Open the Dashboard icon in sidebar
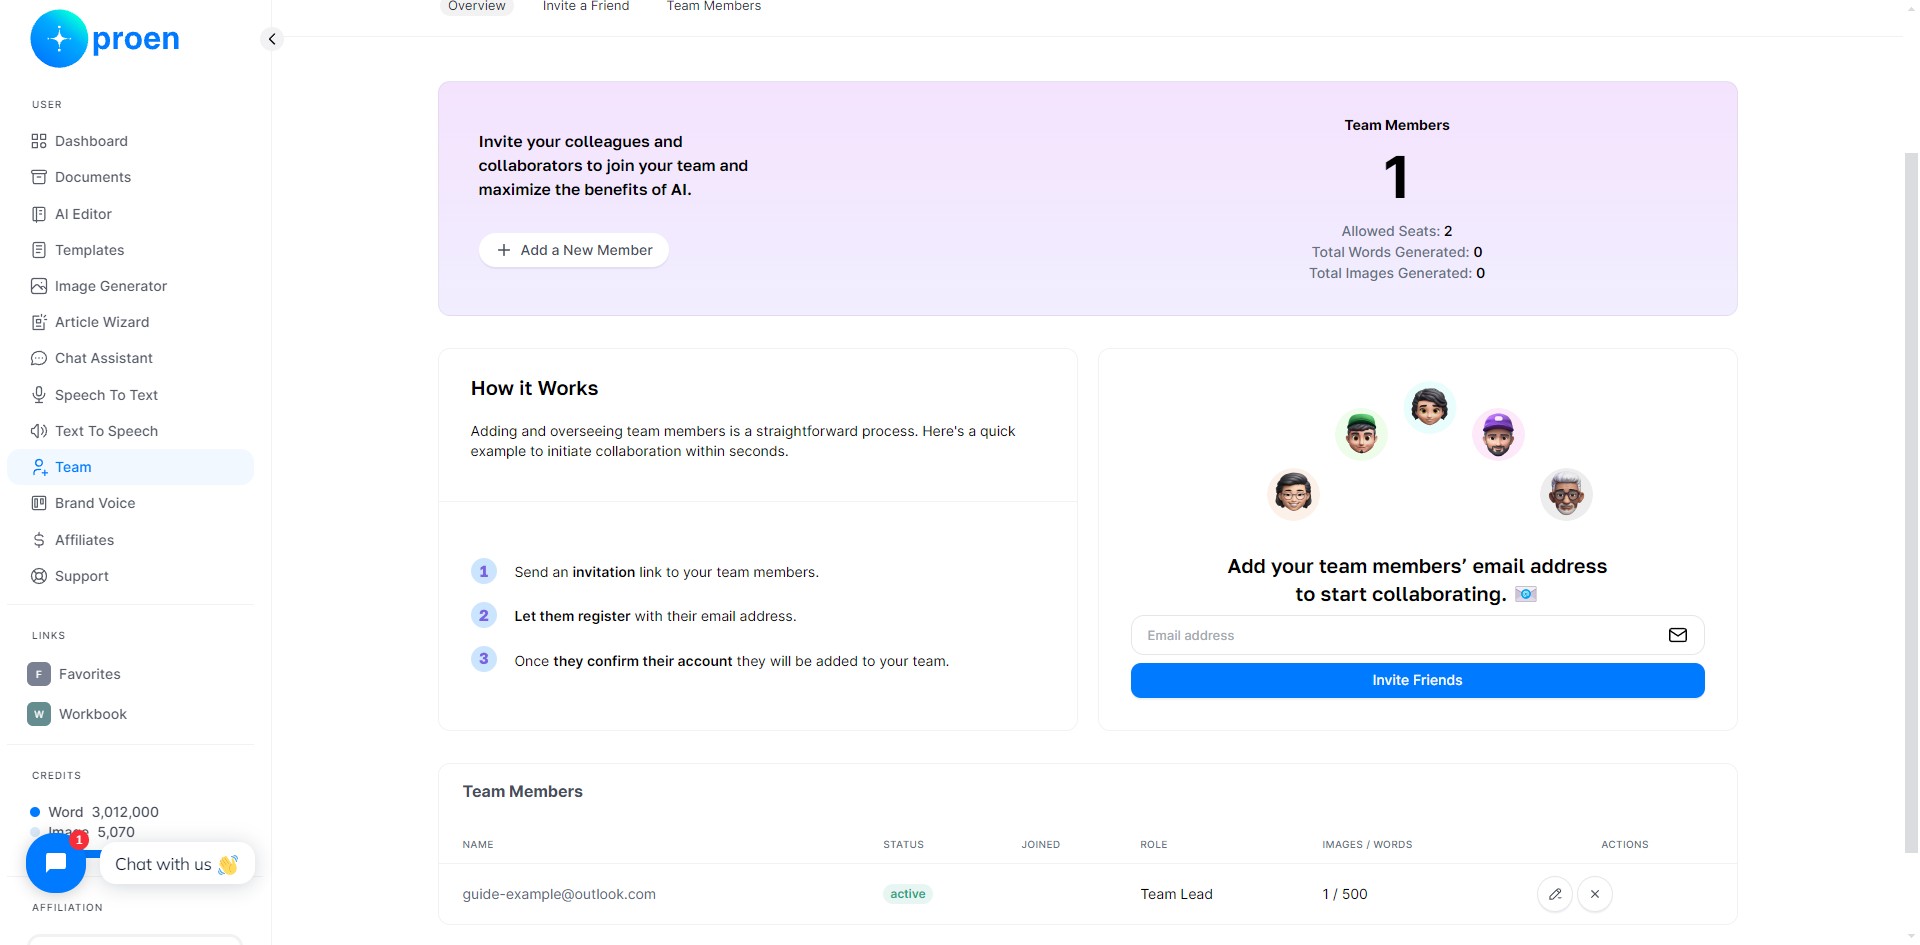1920x945 pixels. 39,141
